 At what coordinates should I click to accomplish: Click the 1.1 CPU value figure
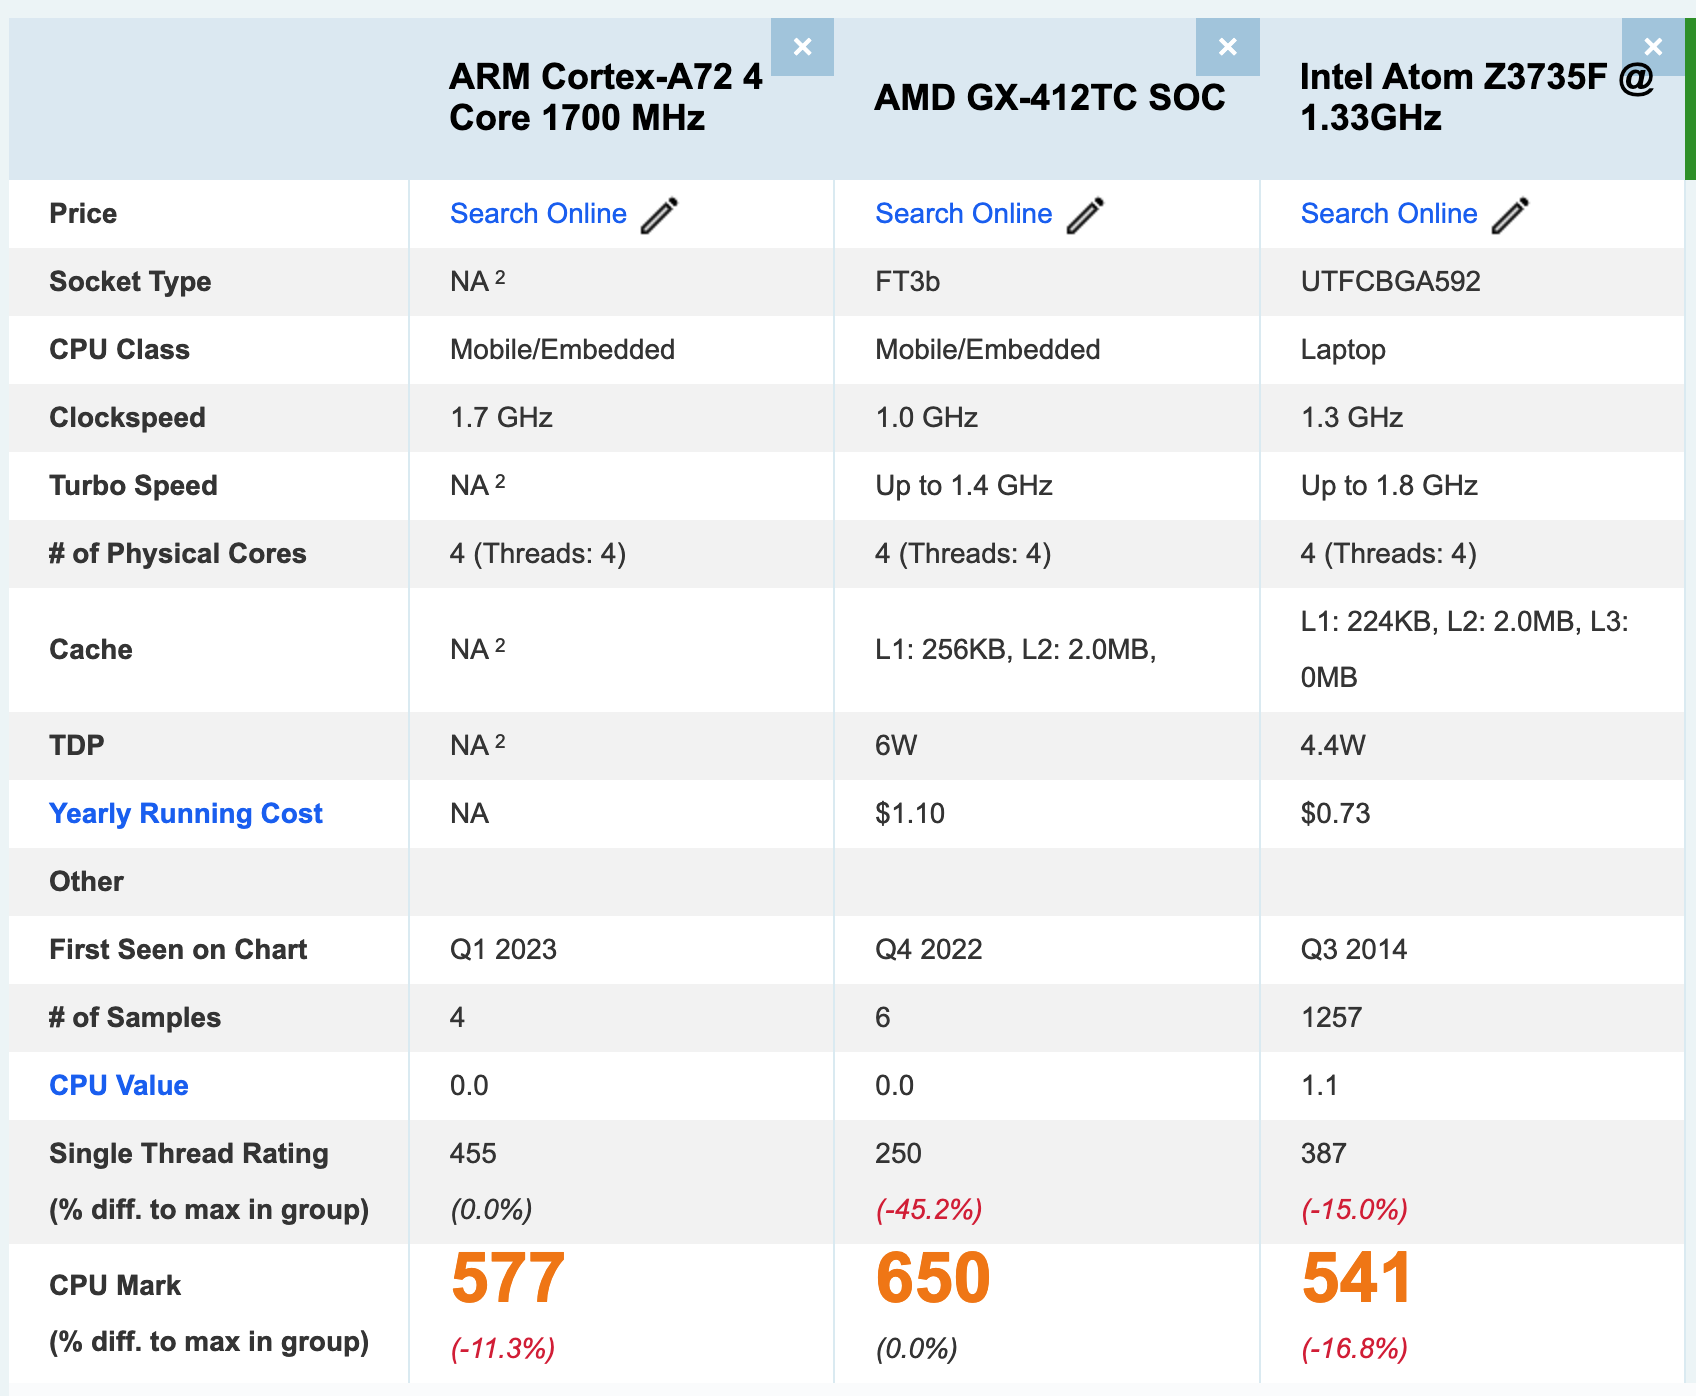tap(1319, 1086)
